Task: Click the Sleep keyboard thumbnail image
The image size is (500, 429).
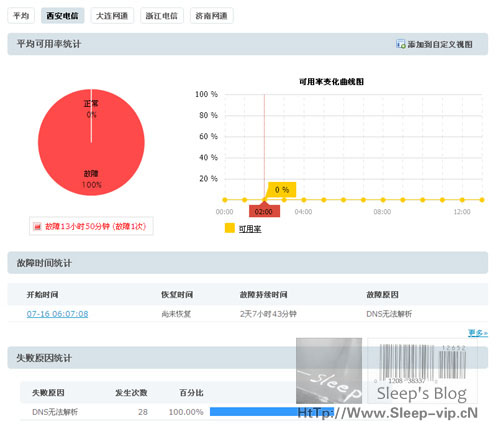Action: (x=329, y=371)
